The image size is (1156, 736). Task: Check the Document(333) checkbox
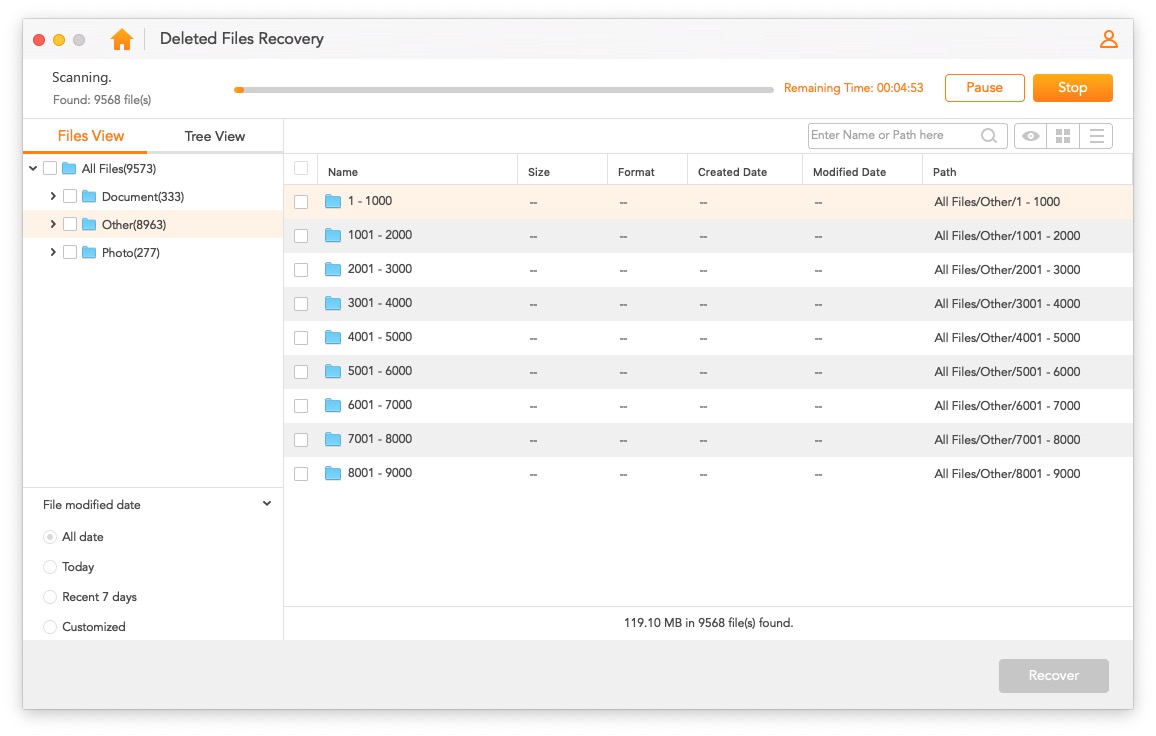70,197
